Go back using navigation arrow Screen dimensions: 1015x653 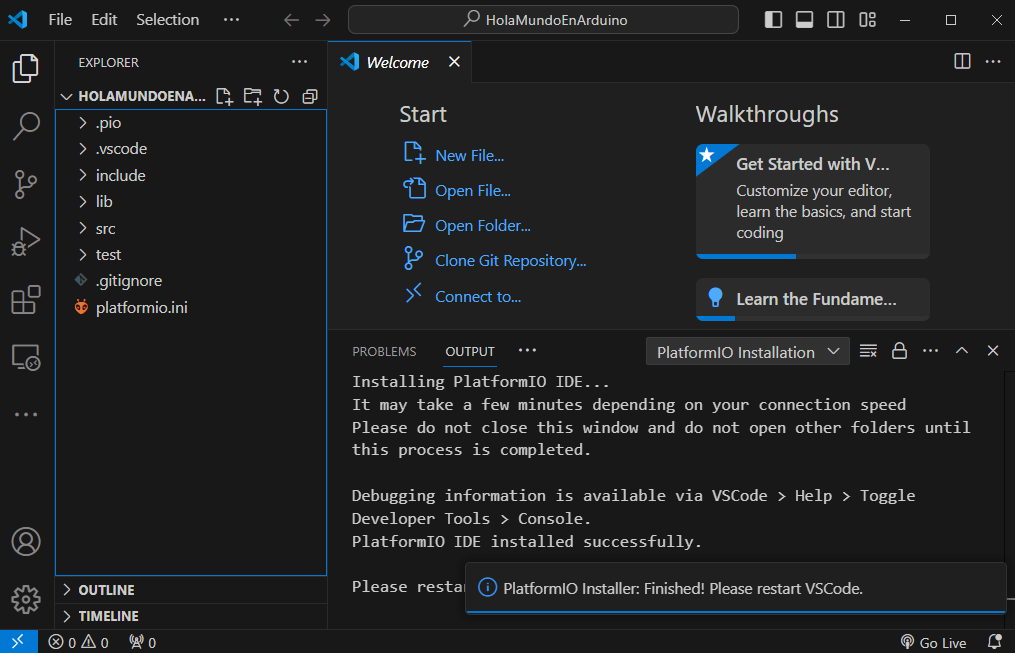(291, 20)
